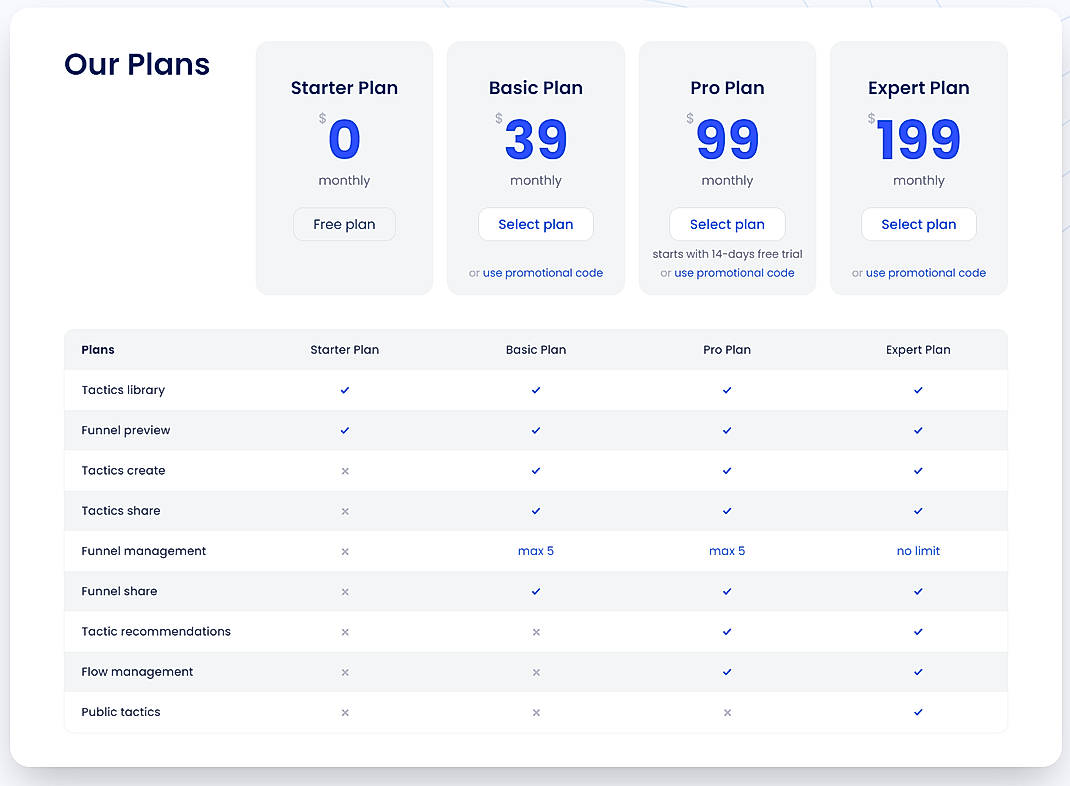Viewport: 1070px width, 786px height.
Task: Select plan for the Pro Plan
Action: 727,224
